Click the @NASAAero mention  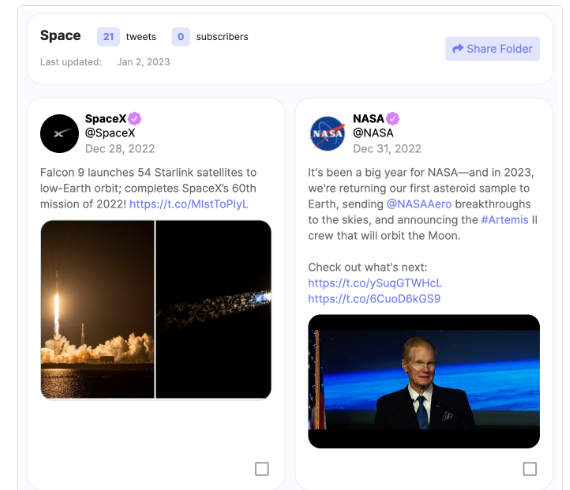419,204
